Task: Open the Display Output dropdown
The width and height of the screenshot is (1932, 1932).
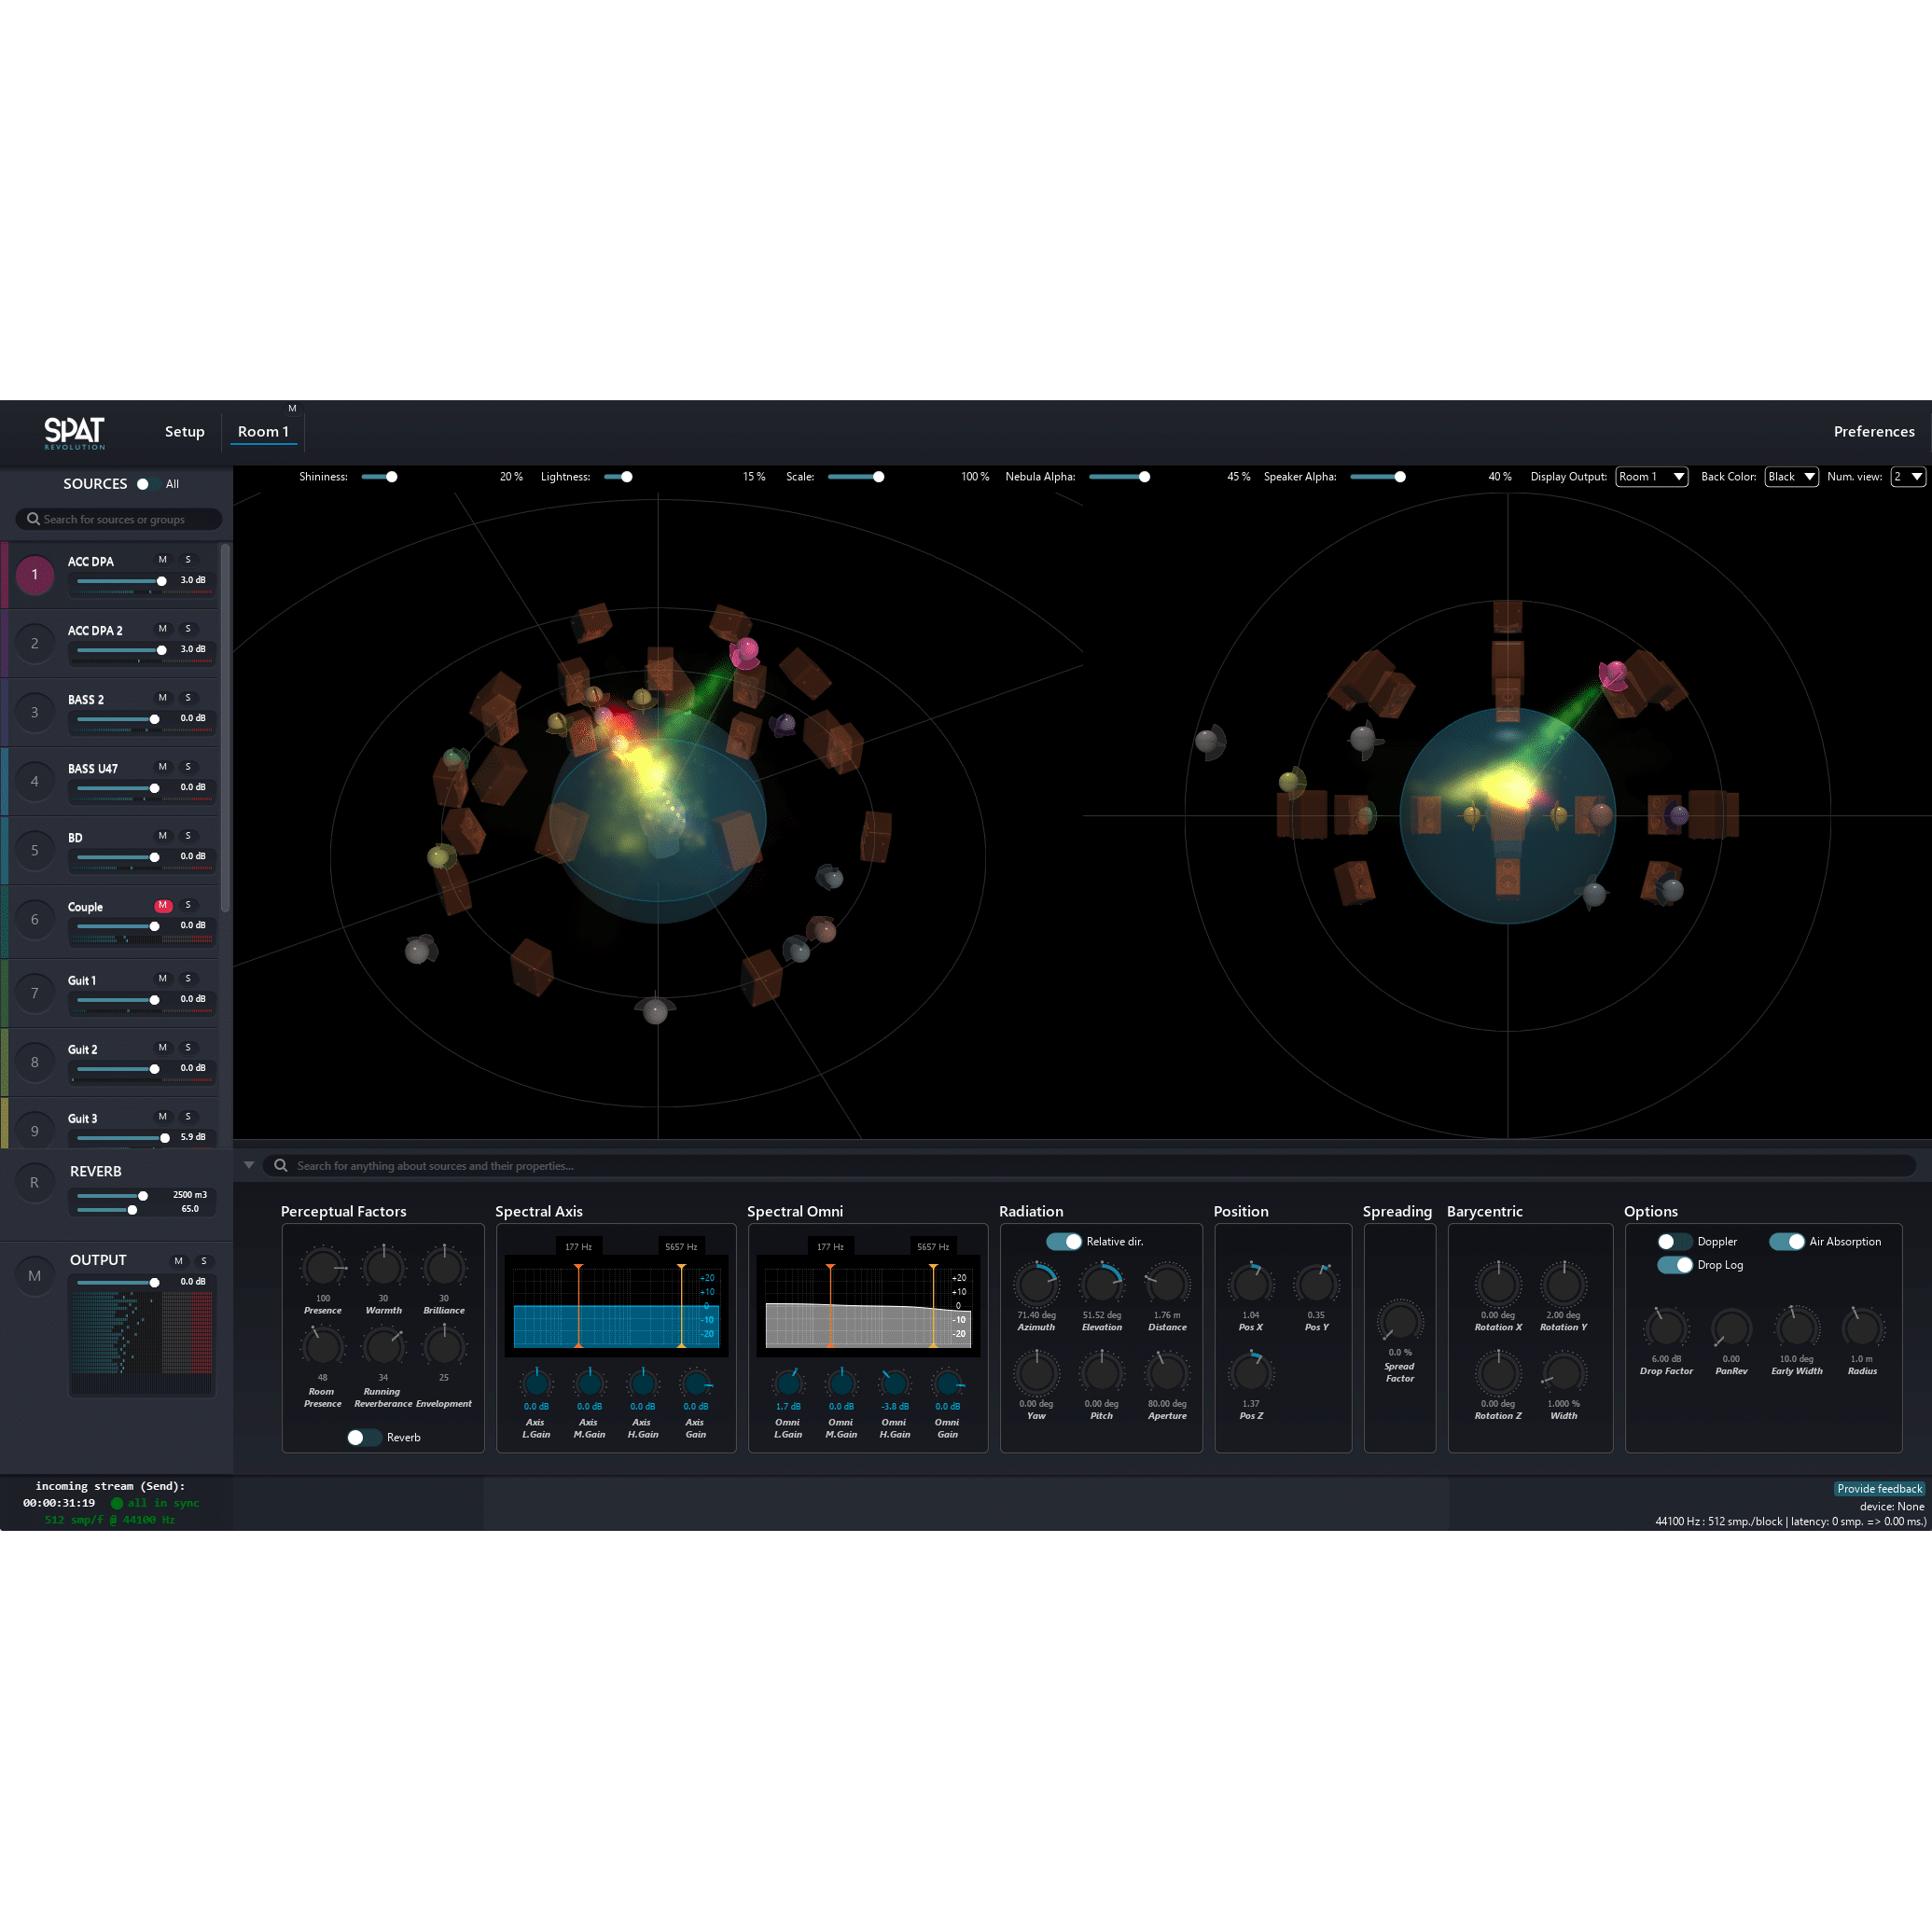Action: point(1651,477)
